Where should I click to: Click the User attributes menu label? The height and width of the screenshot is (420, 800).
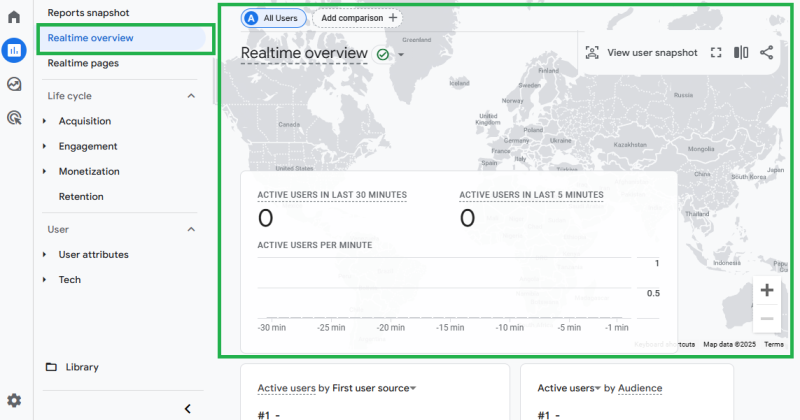coord(93,255)
